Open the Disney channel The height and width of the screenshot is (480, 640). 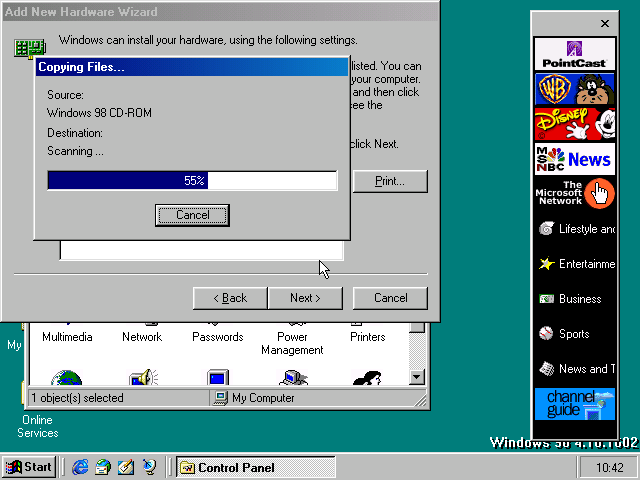pyautogui.click(x=575, y=124)
